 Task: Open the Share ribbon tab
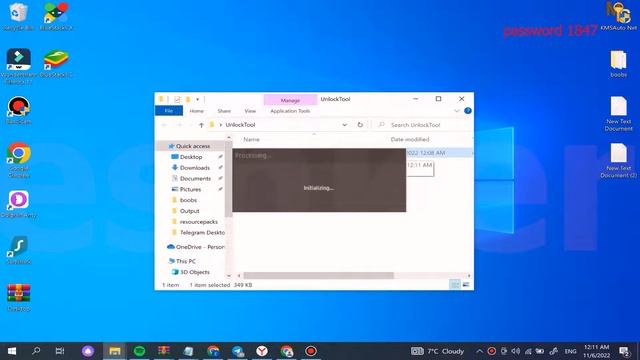click(224, 111)
